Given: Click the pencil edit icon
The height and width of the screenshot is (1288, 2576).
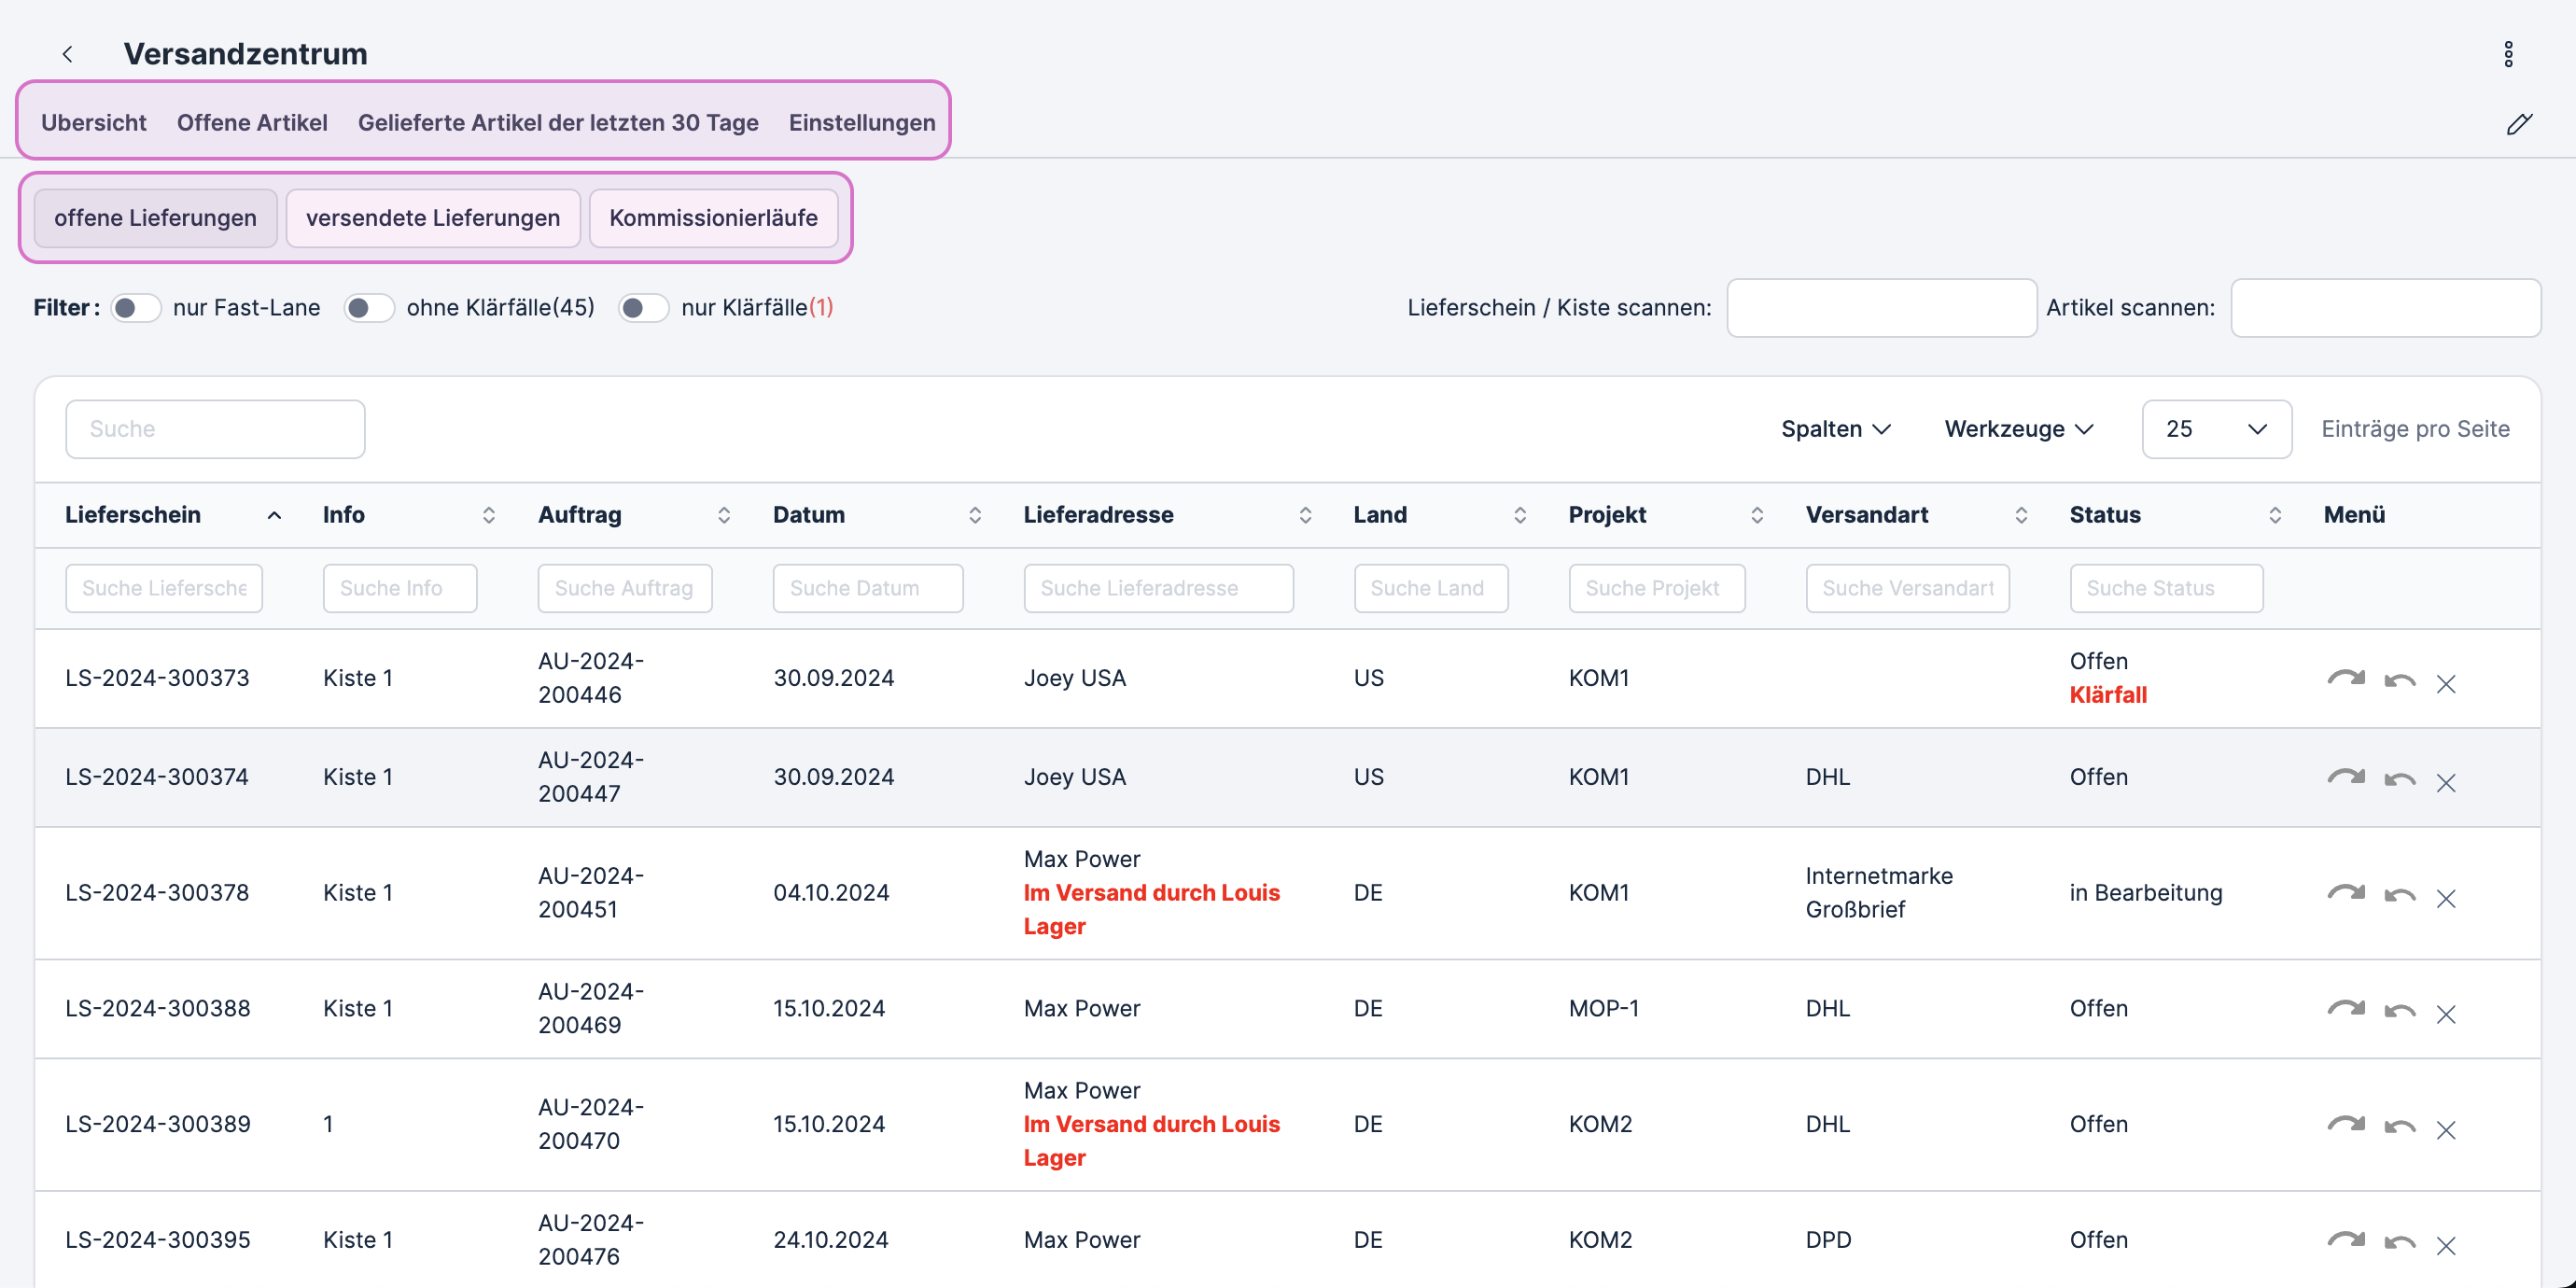Looking at the screenshot, I should pyautogui.click(x=2519, y=124).
